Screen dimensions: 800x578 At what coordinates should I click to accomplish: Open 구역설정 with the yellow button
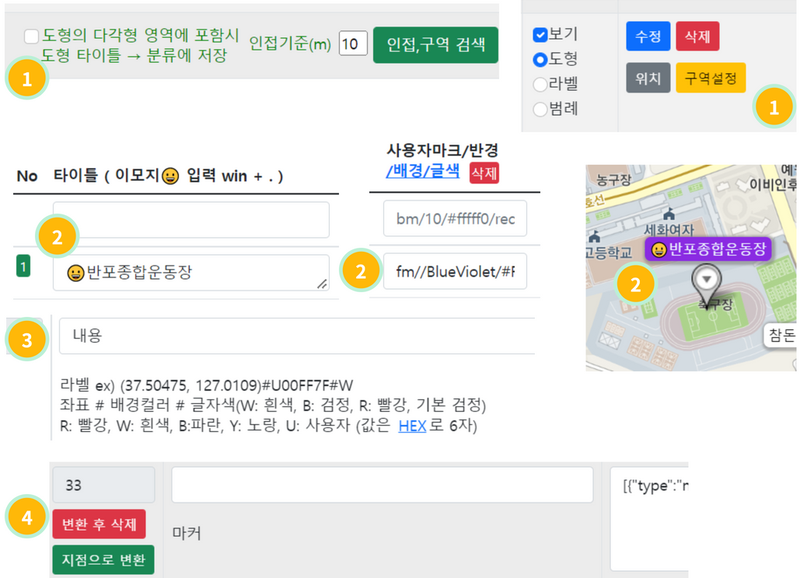[x=711, y=78]
